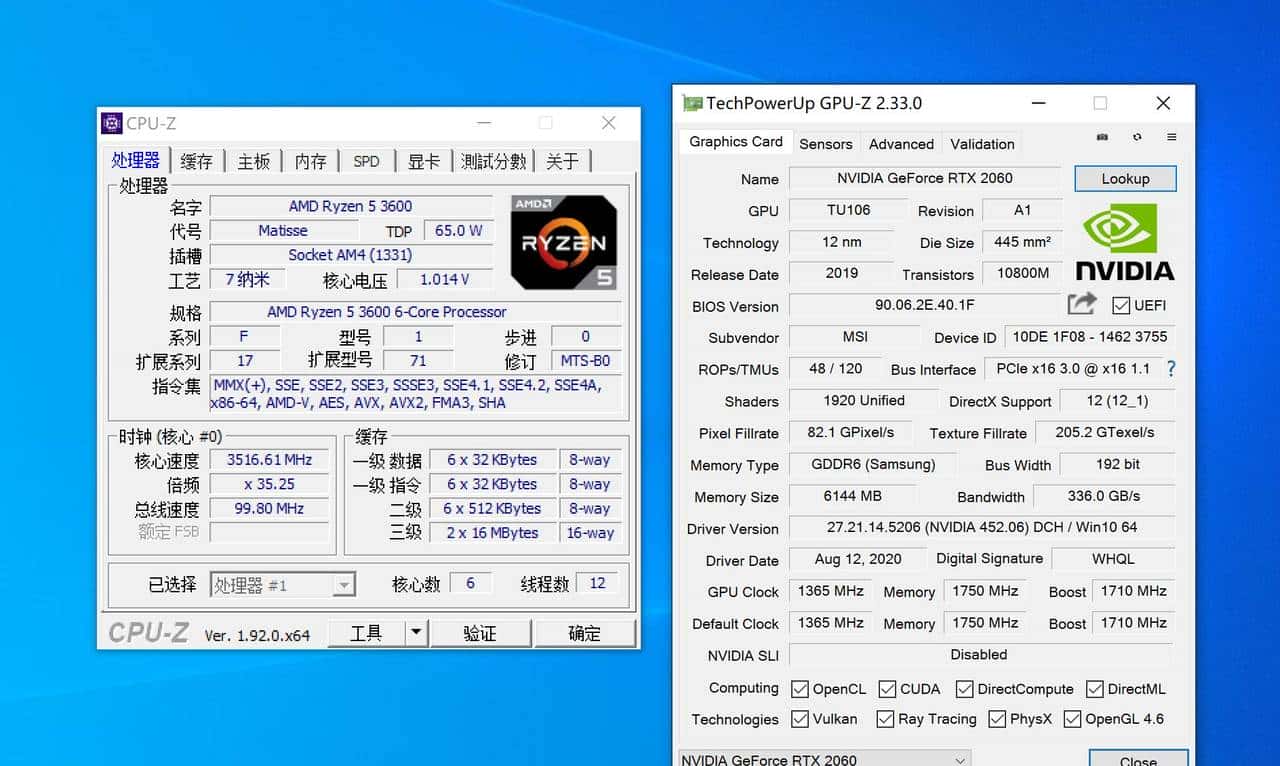Click the question mark beside Bus Interface

pos(1170,369)
